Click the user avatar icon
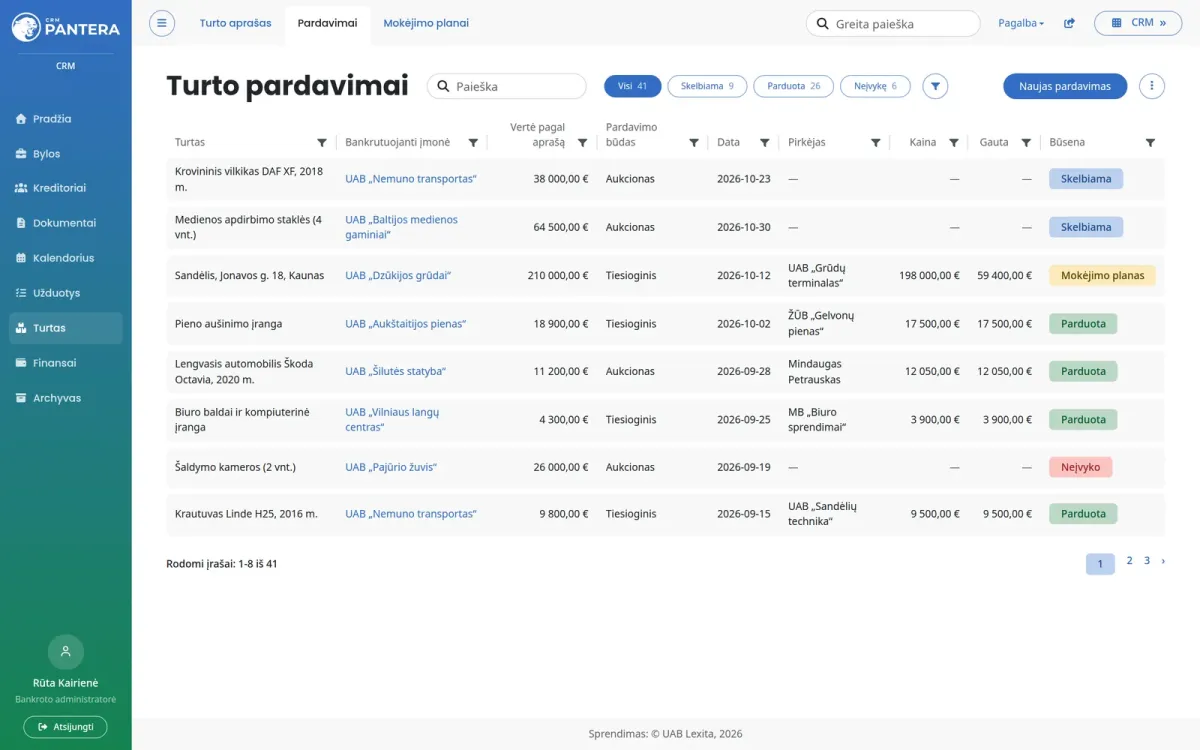1200x750 pixels. (x=66, y=652)
